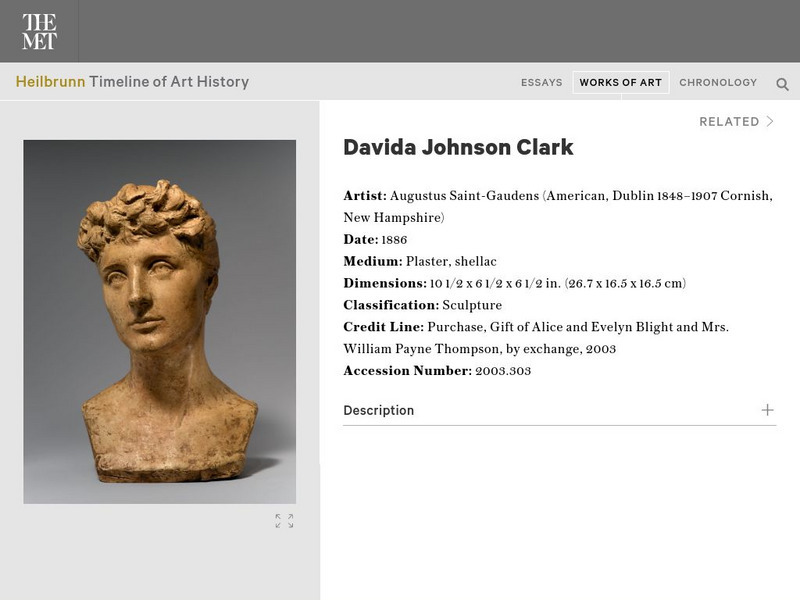Click the dimensions value line

click(558, 283)
